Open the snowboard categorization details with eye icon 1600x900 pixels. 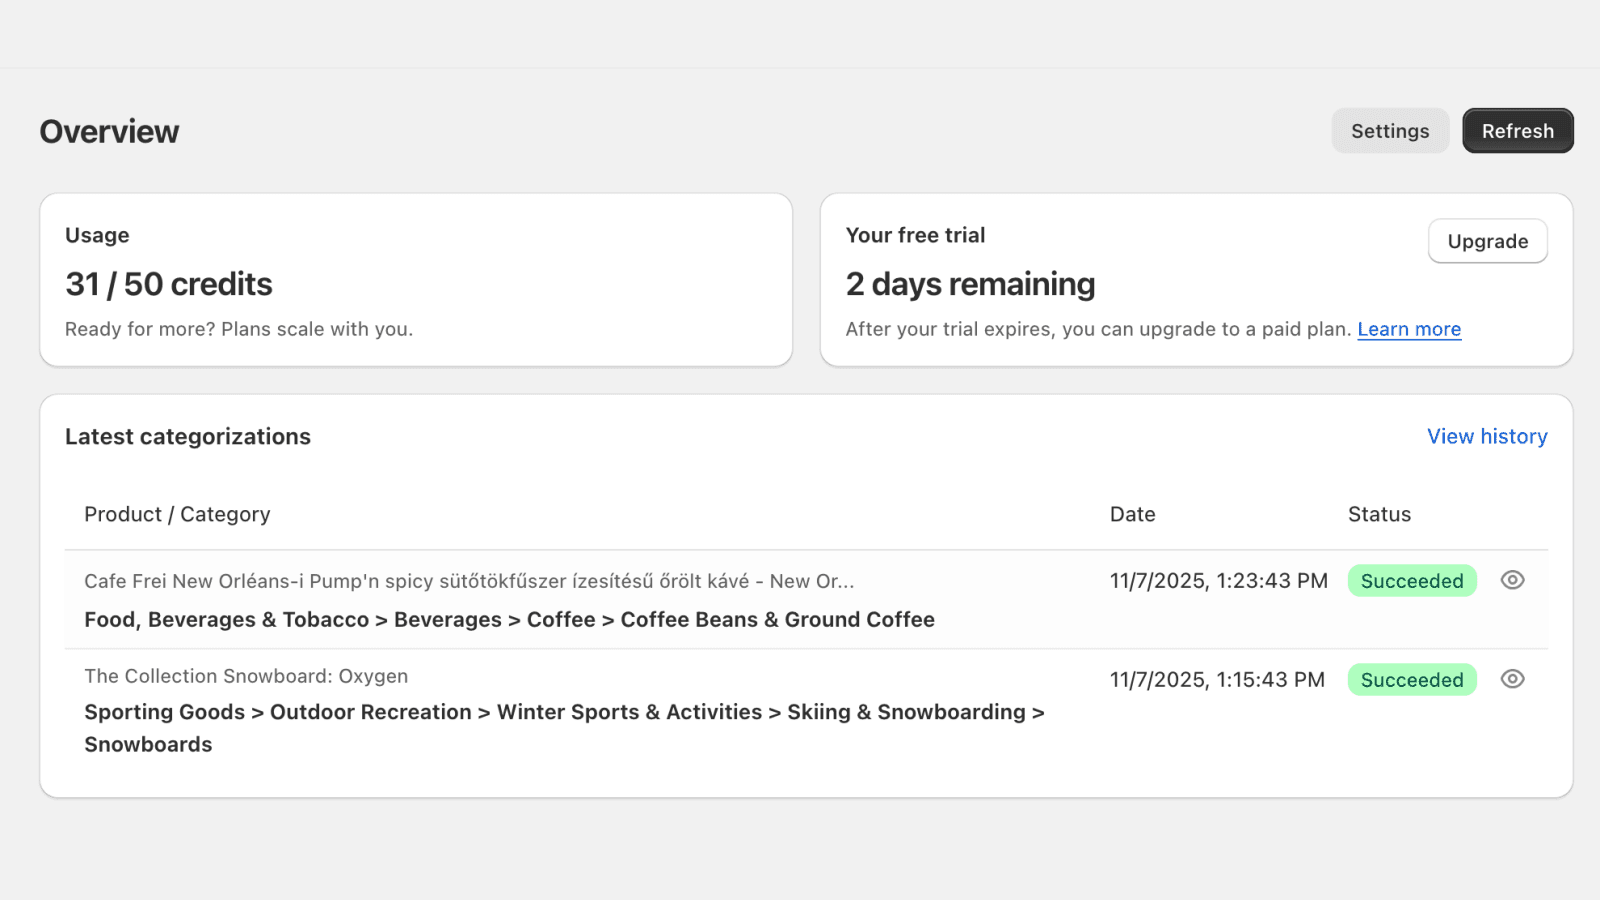tap(1512, 679)
